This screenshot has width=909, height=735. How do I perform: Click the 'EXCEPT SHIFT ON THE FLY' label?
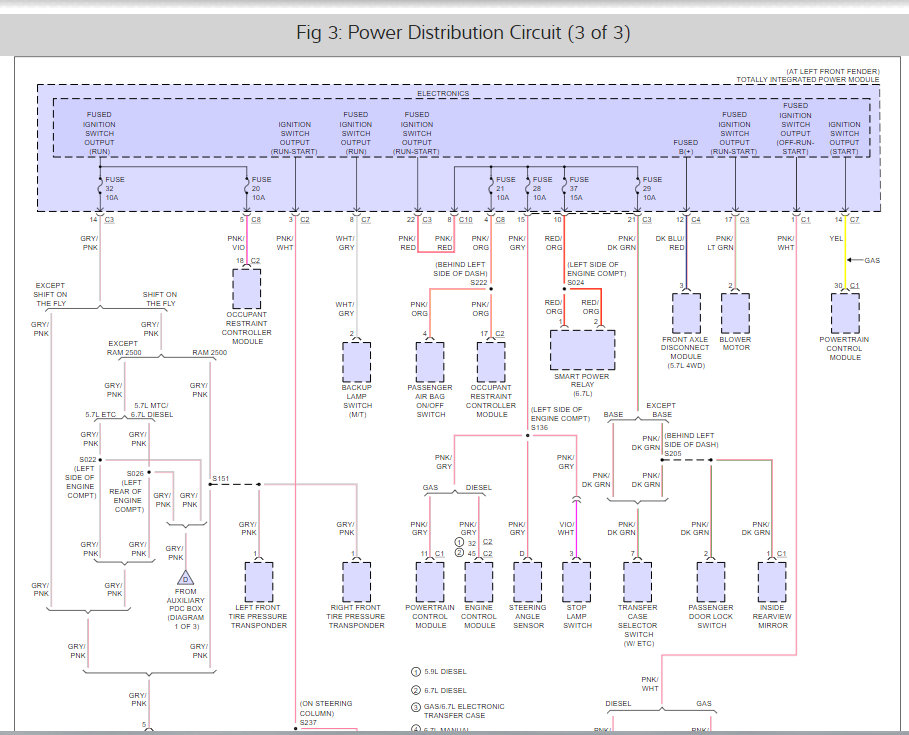50,294
